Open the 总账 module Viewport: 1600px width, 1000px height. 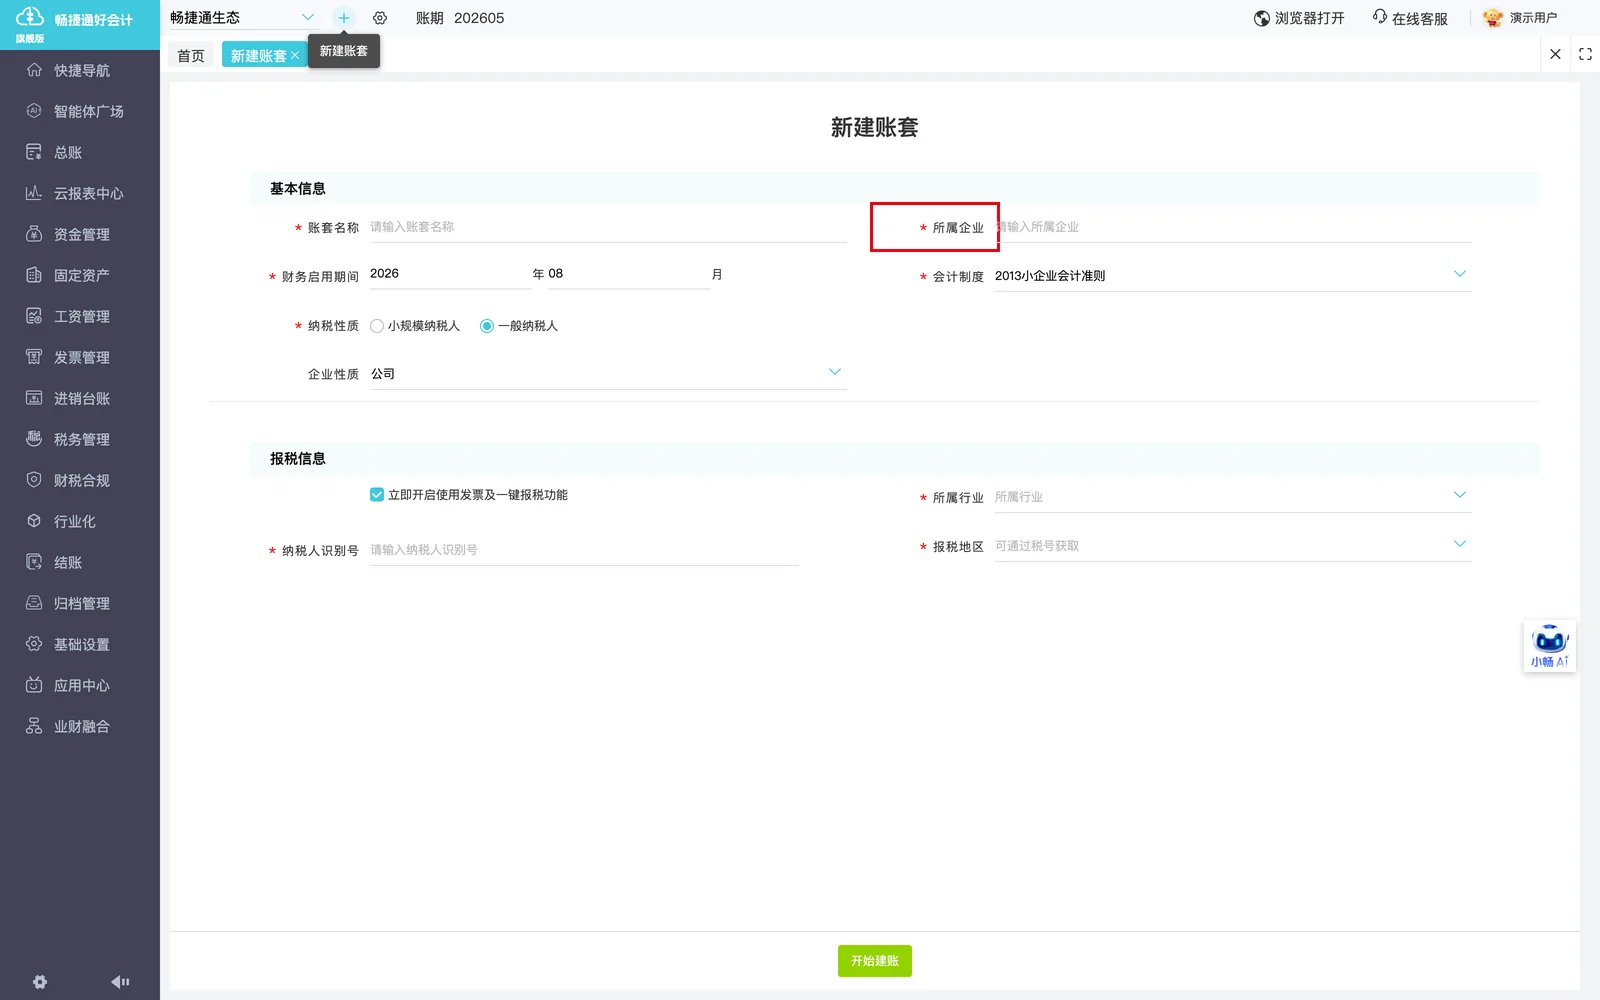point(80,152)
